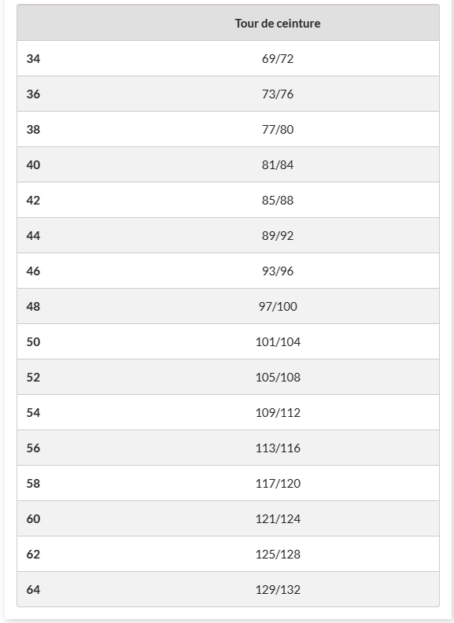Image resolution: width=454 pixels, height=623 pixels.
Task: Click the 69/72 measurement cell
Action: tap(278, 59)
